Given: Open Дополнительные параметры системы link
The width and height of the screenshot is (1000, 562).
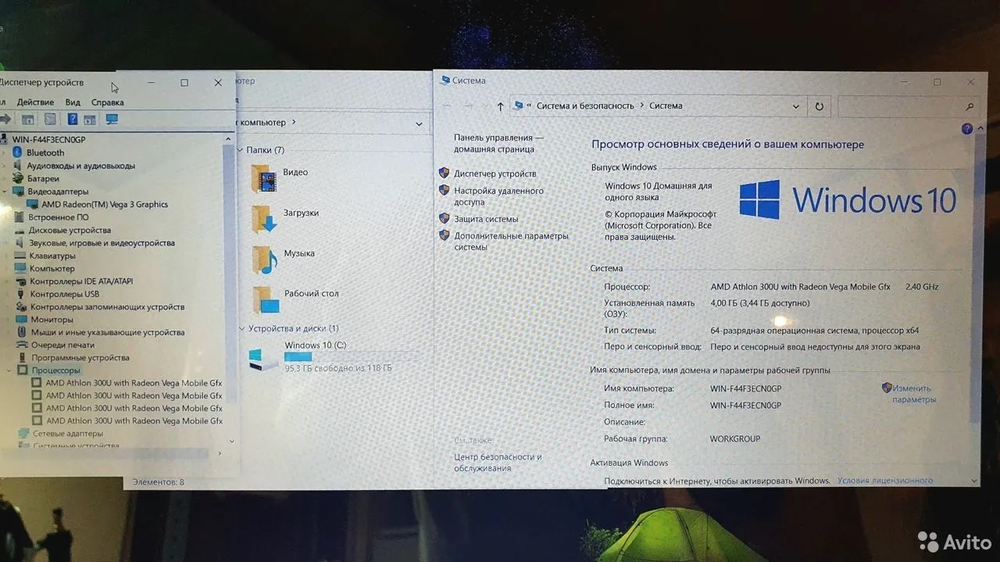Looking at the screenshot, I should pyautogui.click(x=511, y=241).
